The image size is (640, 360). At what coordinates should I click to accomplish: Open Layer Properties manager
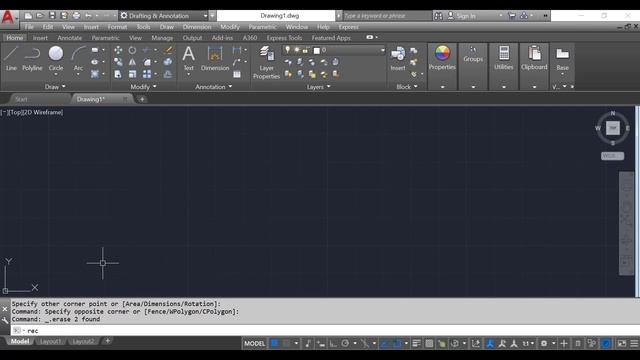(266, 62)
